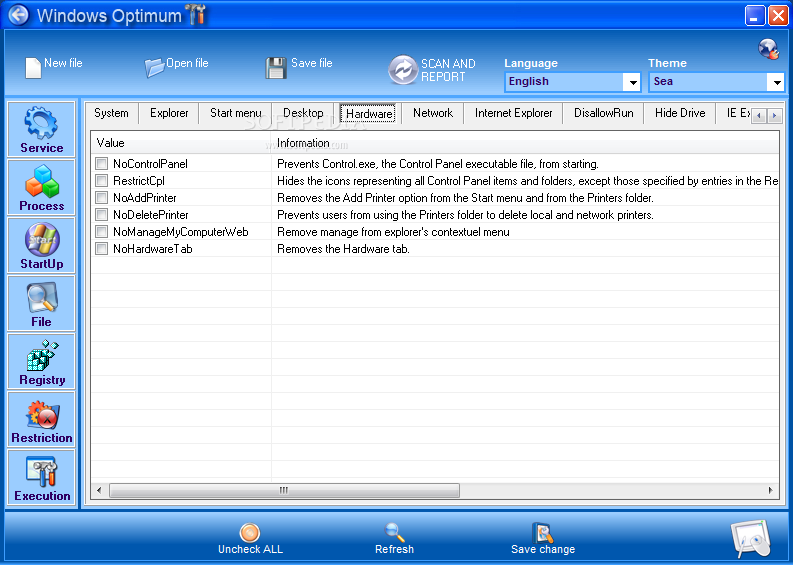Screen dimensions: 793x565
Task: Select the NoAddPrinter row text
Action: click(145, 198)
